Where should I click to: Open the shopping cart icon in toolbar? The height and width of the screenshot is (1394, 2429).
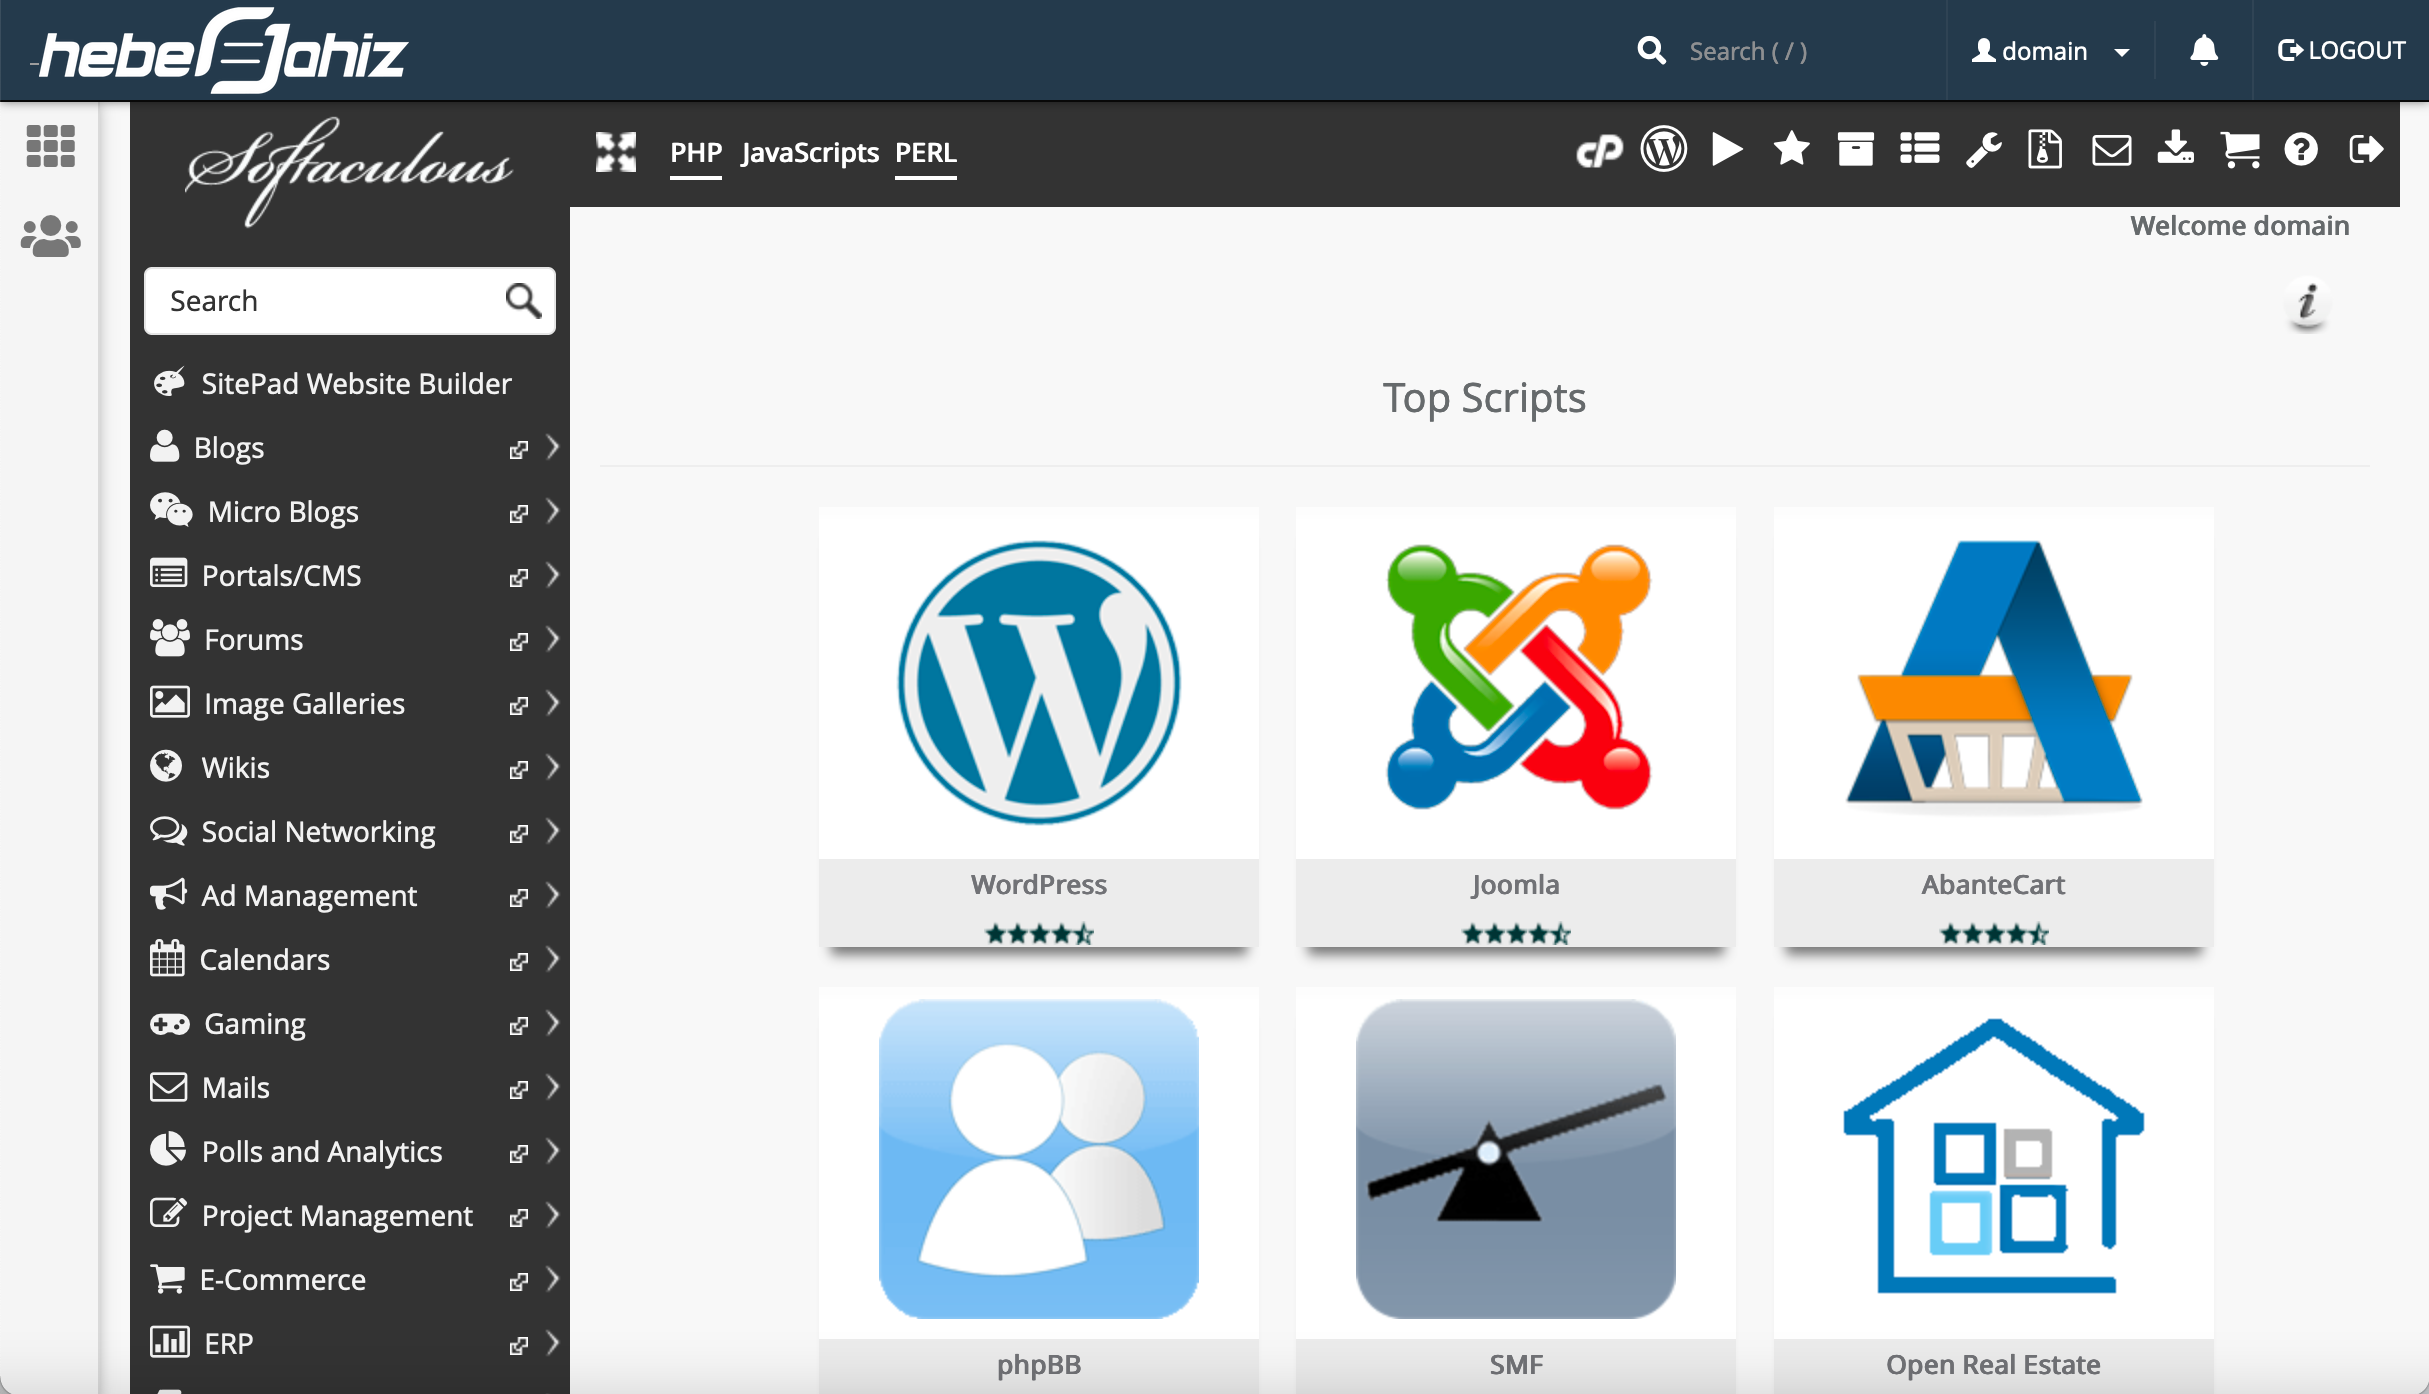pyautogui.click(x=2240, y=150)
